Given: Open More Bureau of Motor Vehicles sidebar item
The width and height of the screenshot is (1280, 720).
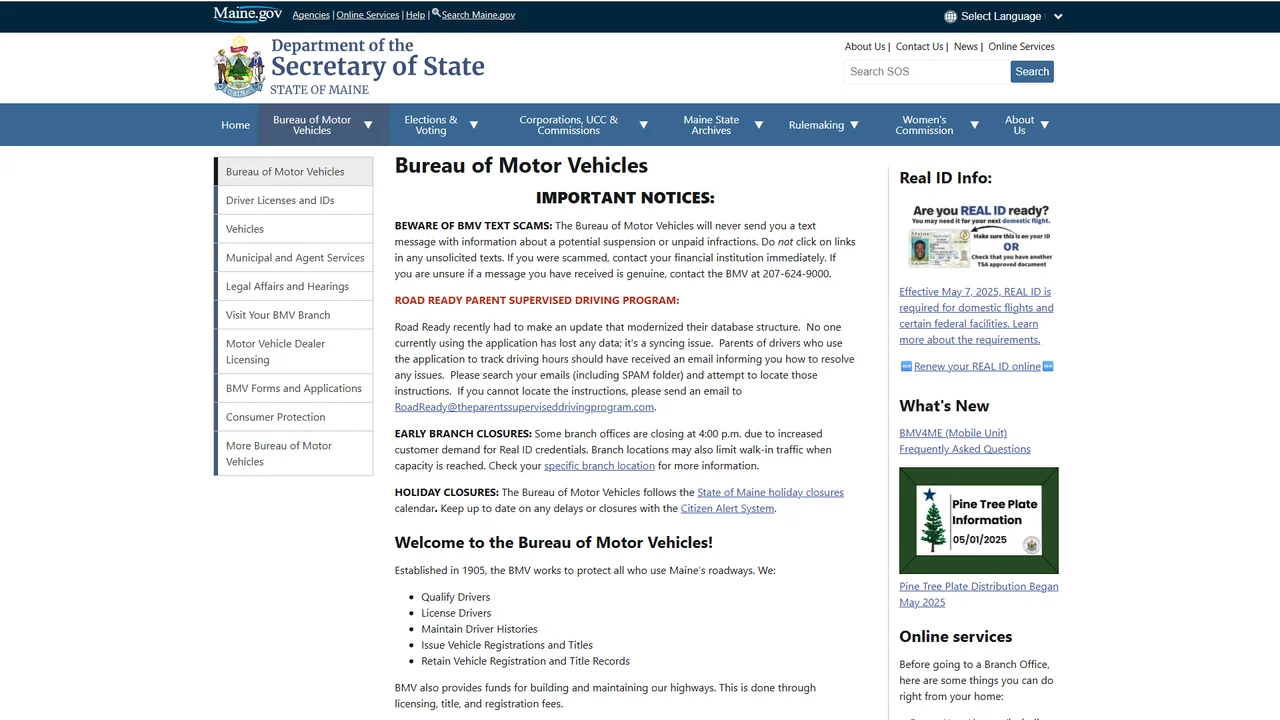Looking at the screenshot, I should (294, 454).
